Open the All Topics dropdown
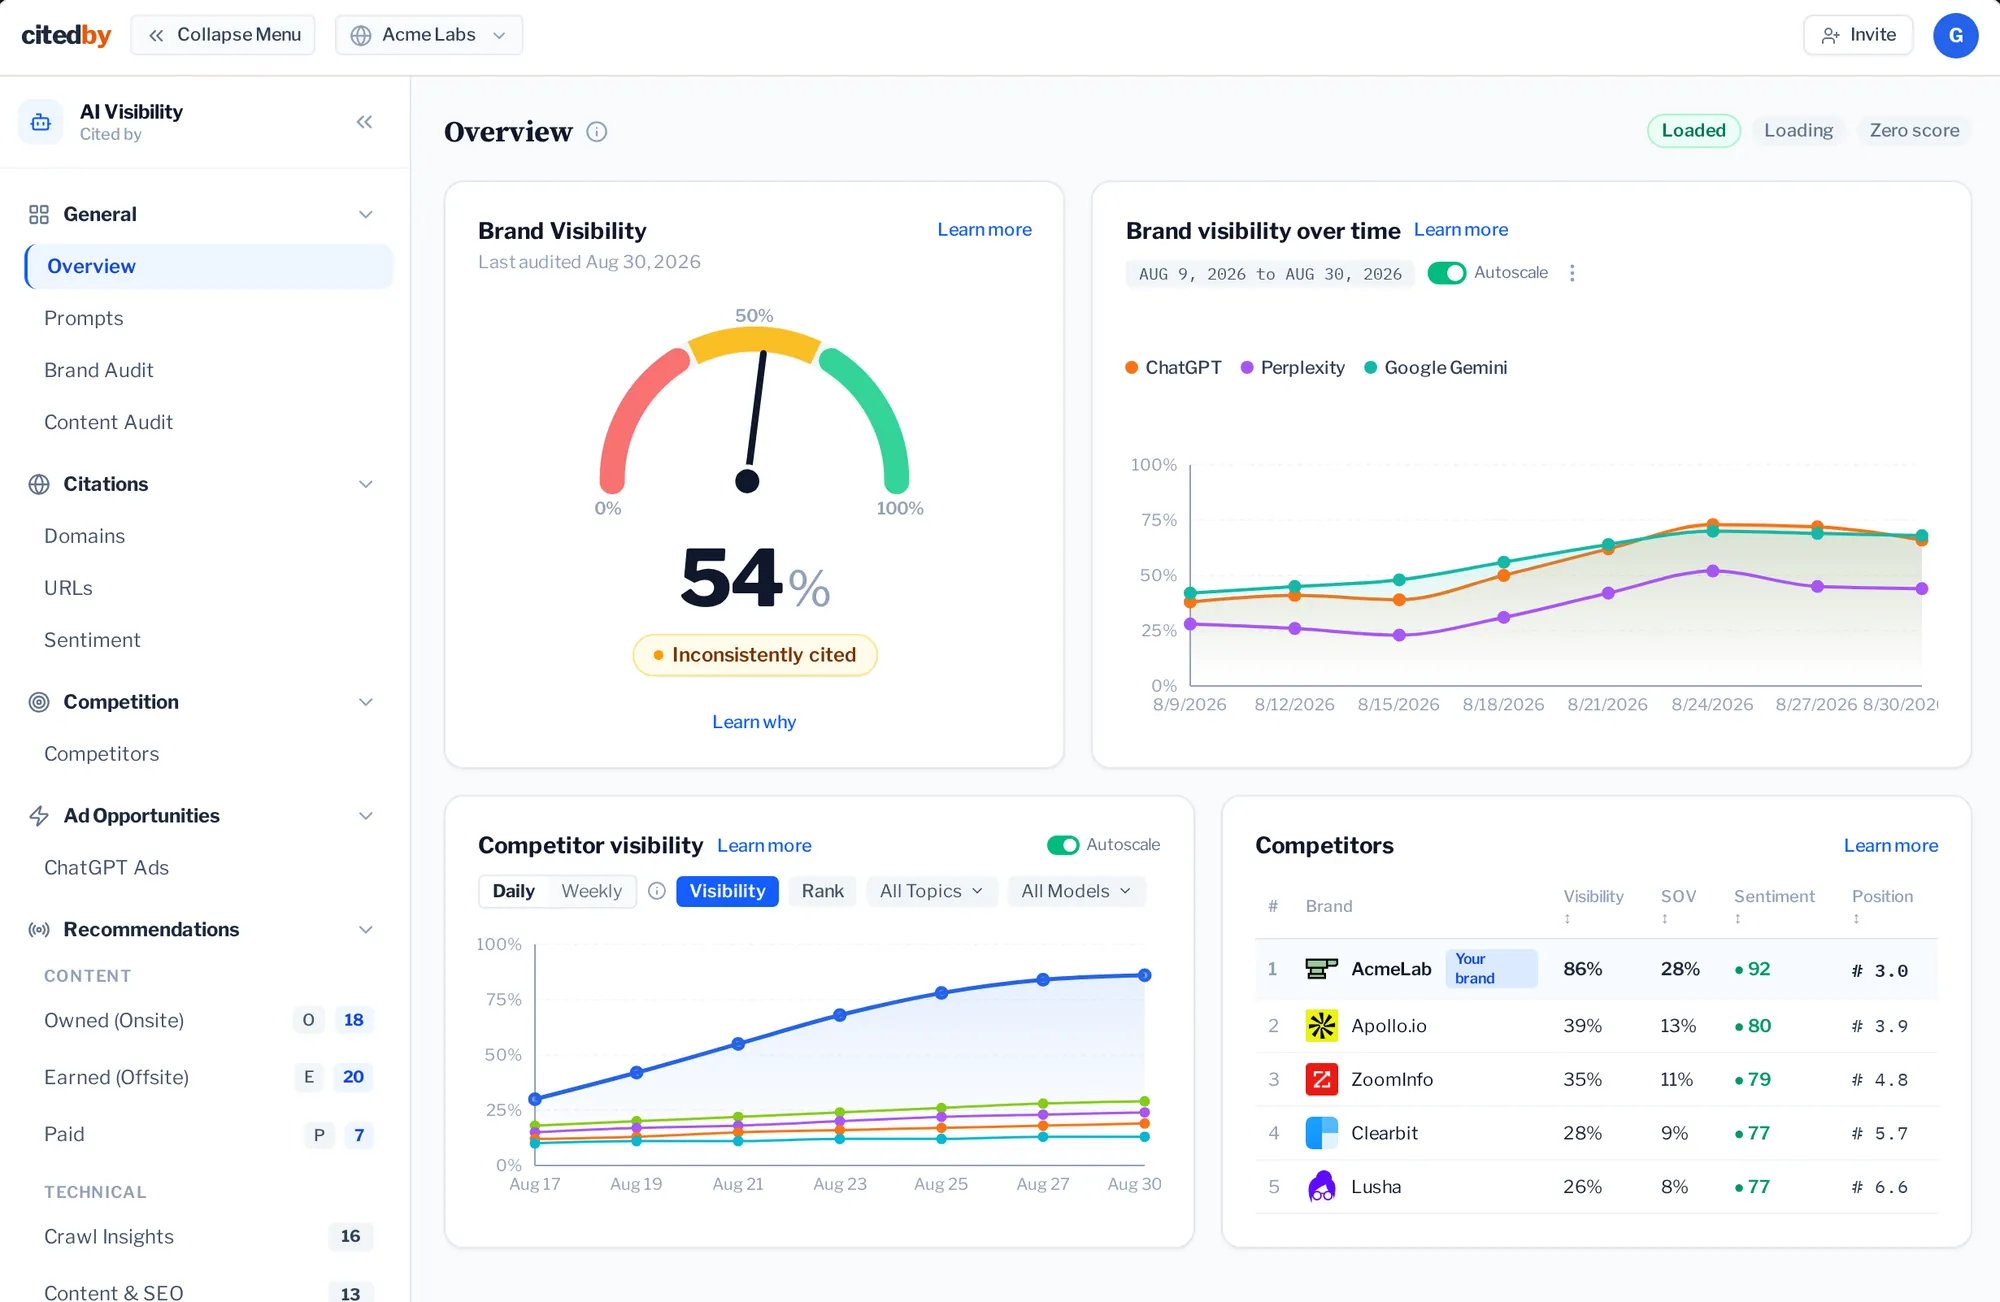Image resolution: width=2000 pixels, height=1302 pixels. pyautogui.click(x=931, y=891)
